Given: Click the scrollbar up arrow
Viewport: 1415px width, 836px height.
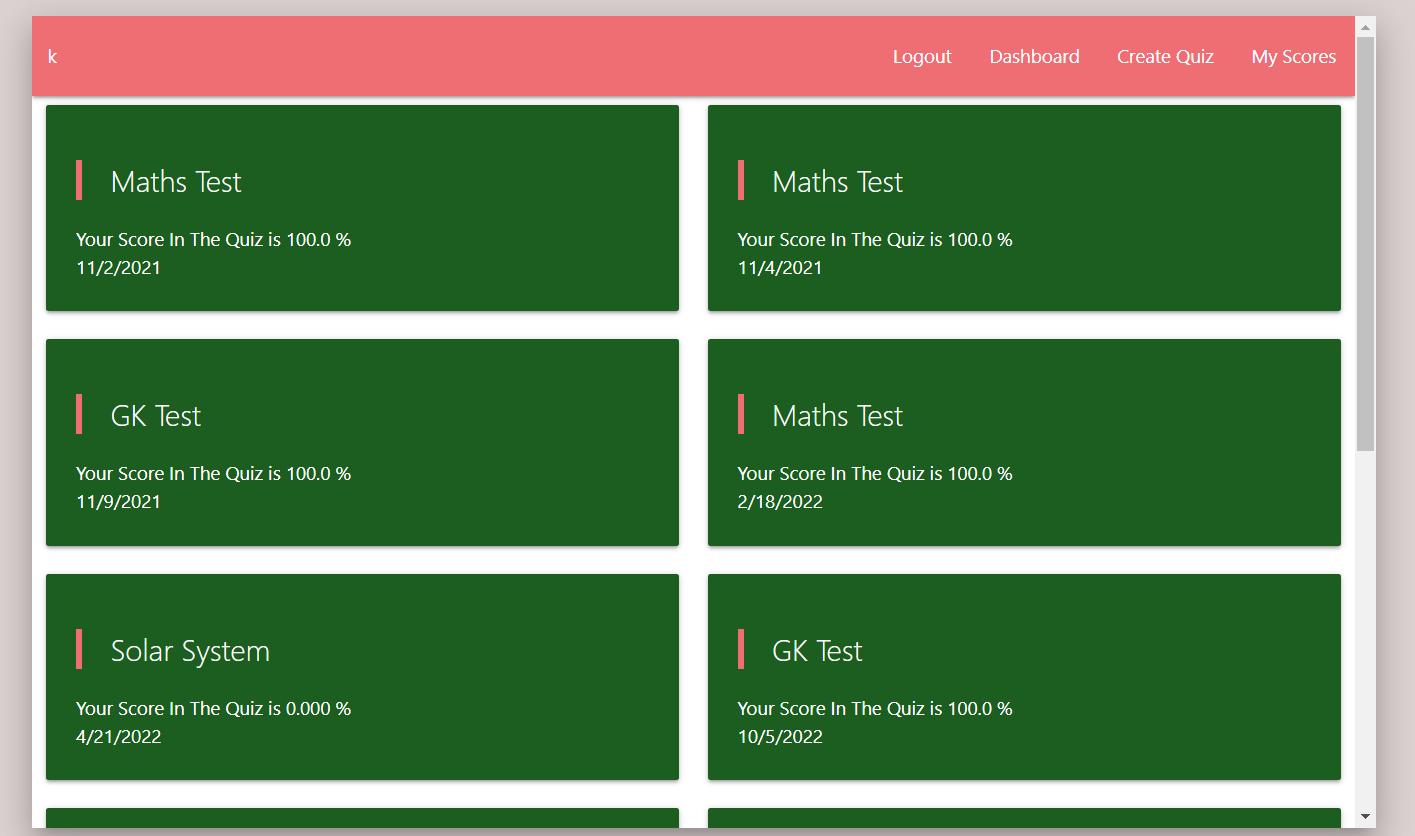Looking at the screenshot, I should (1366, 26).
